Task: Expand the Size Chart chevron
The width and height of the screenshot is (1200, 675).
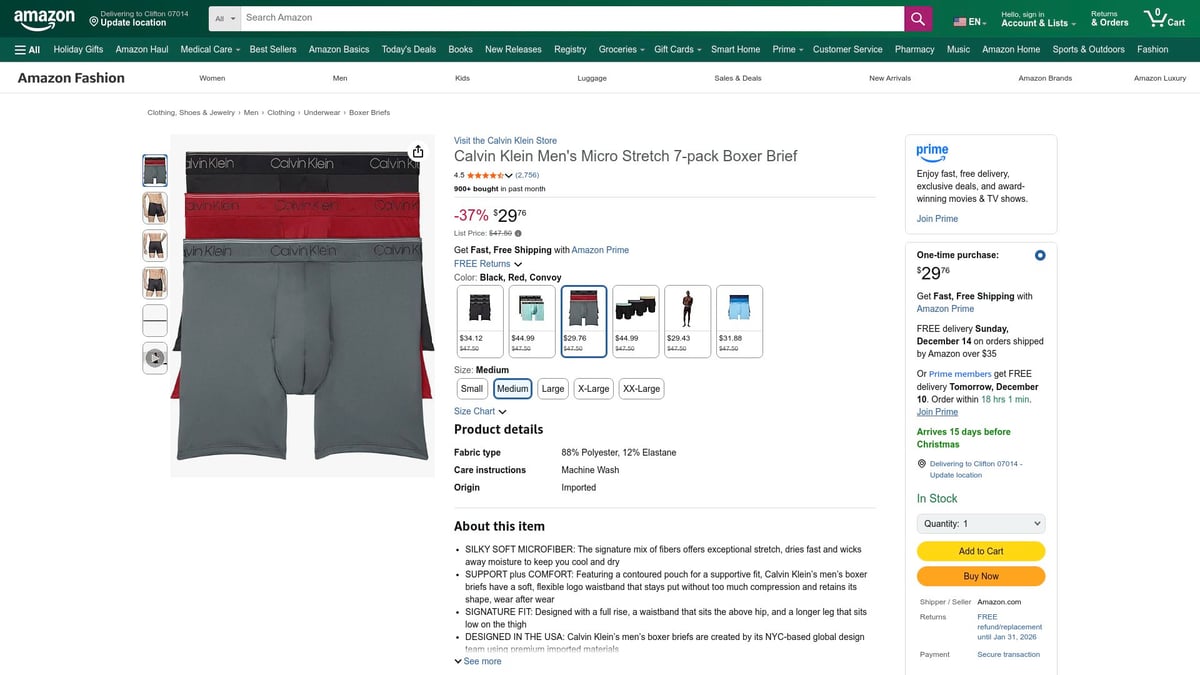Action: [502, 411]
